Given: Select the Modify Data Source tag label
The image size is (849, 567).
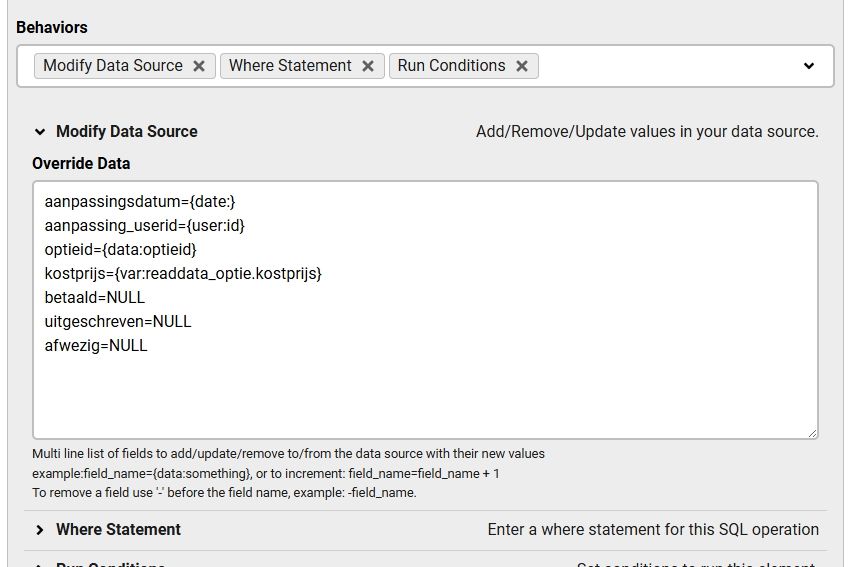Looking at the screenshot, I should [113, 66].
